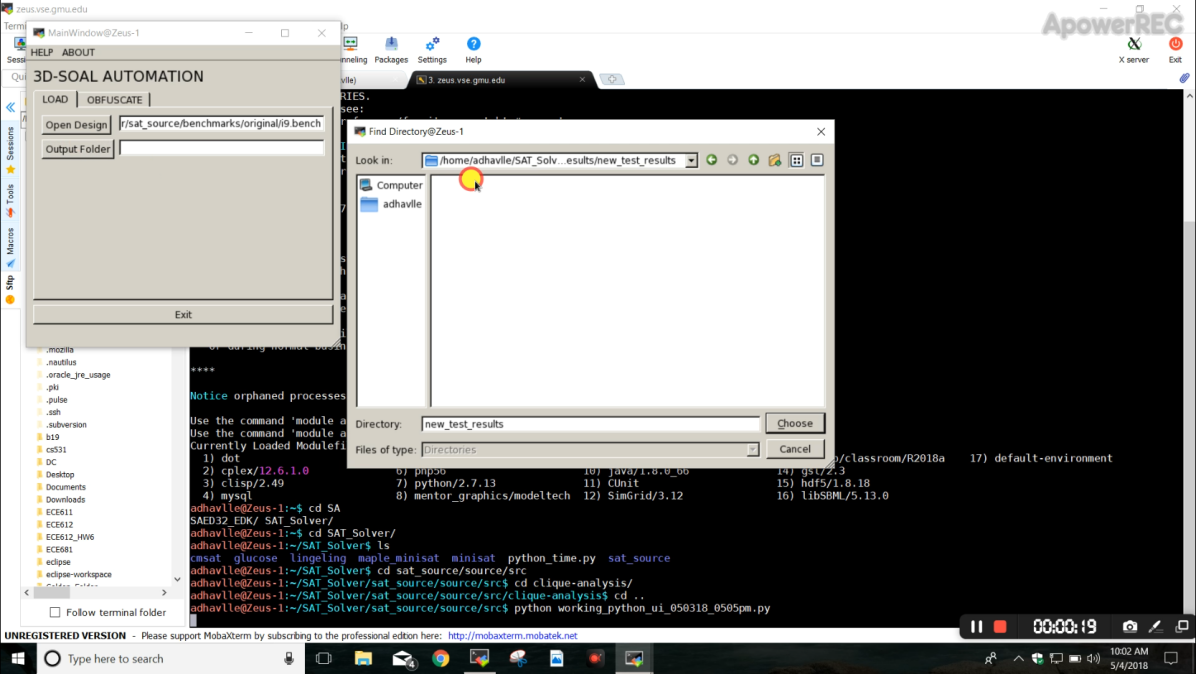
Task: Open MobaXterm Settings
Action: pos(432,50)
